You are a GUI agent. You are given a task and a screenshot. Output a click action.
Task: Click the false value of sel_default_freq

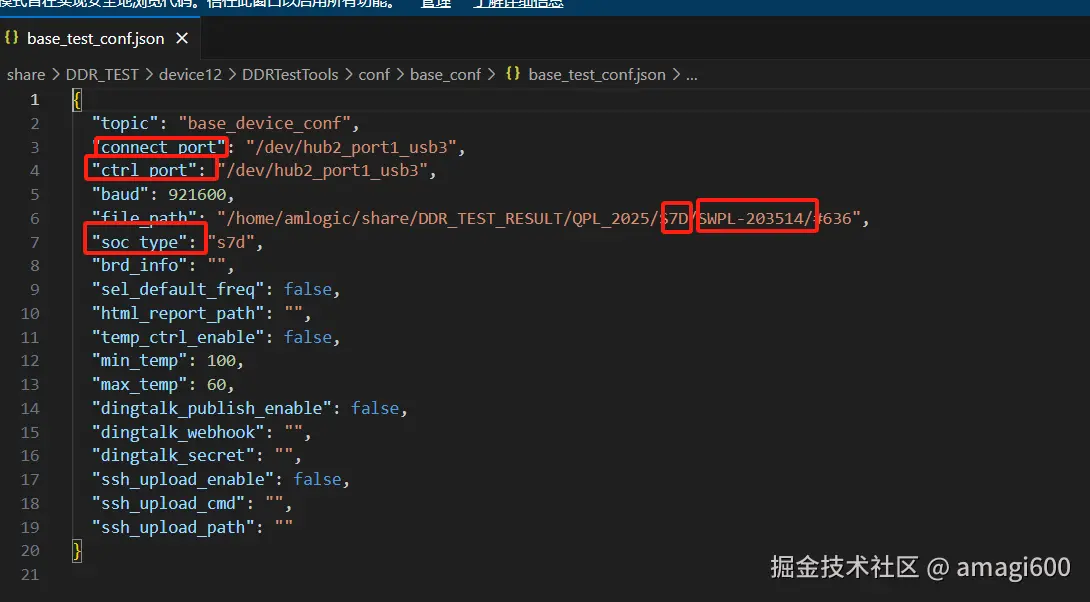[x=308, y=289]
